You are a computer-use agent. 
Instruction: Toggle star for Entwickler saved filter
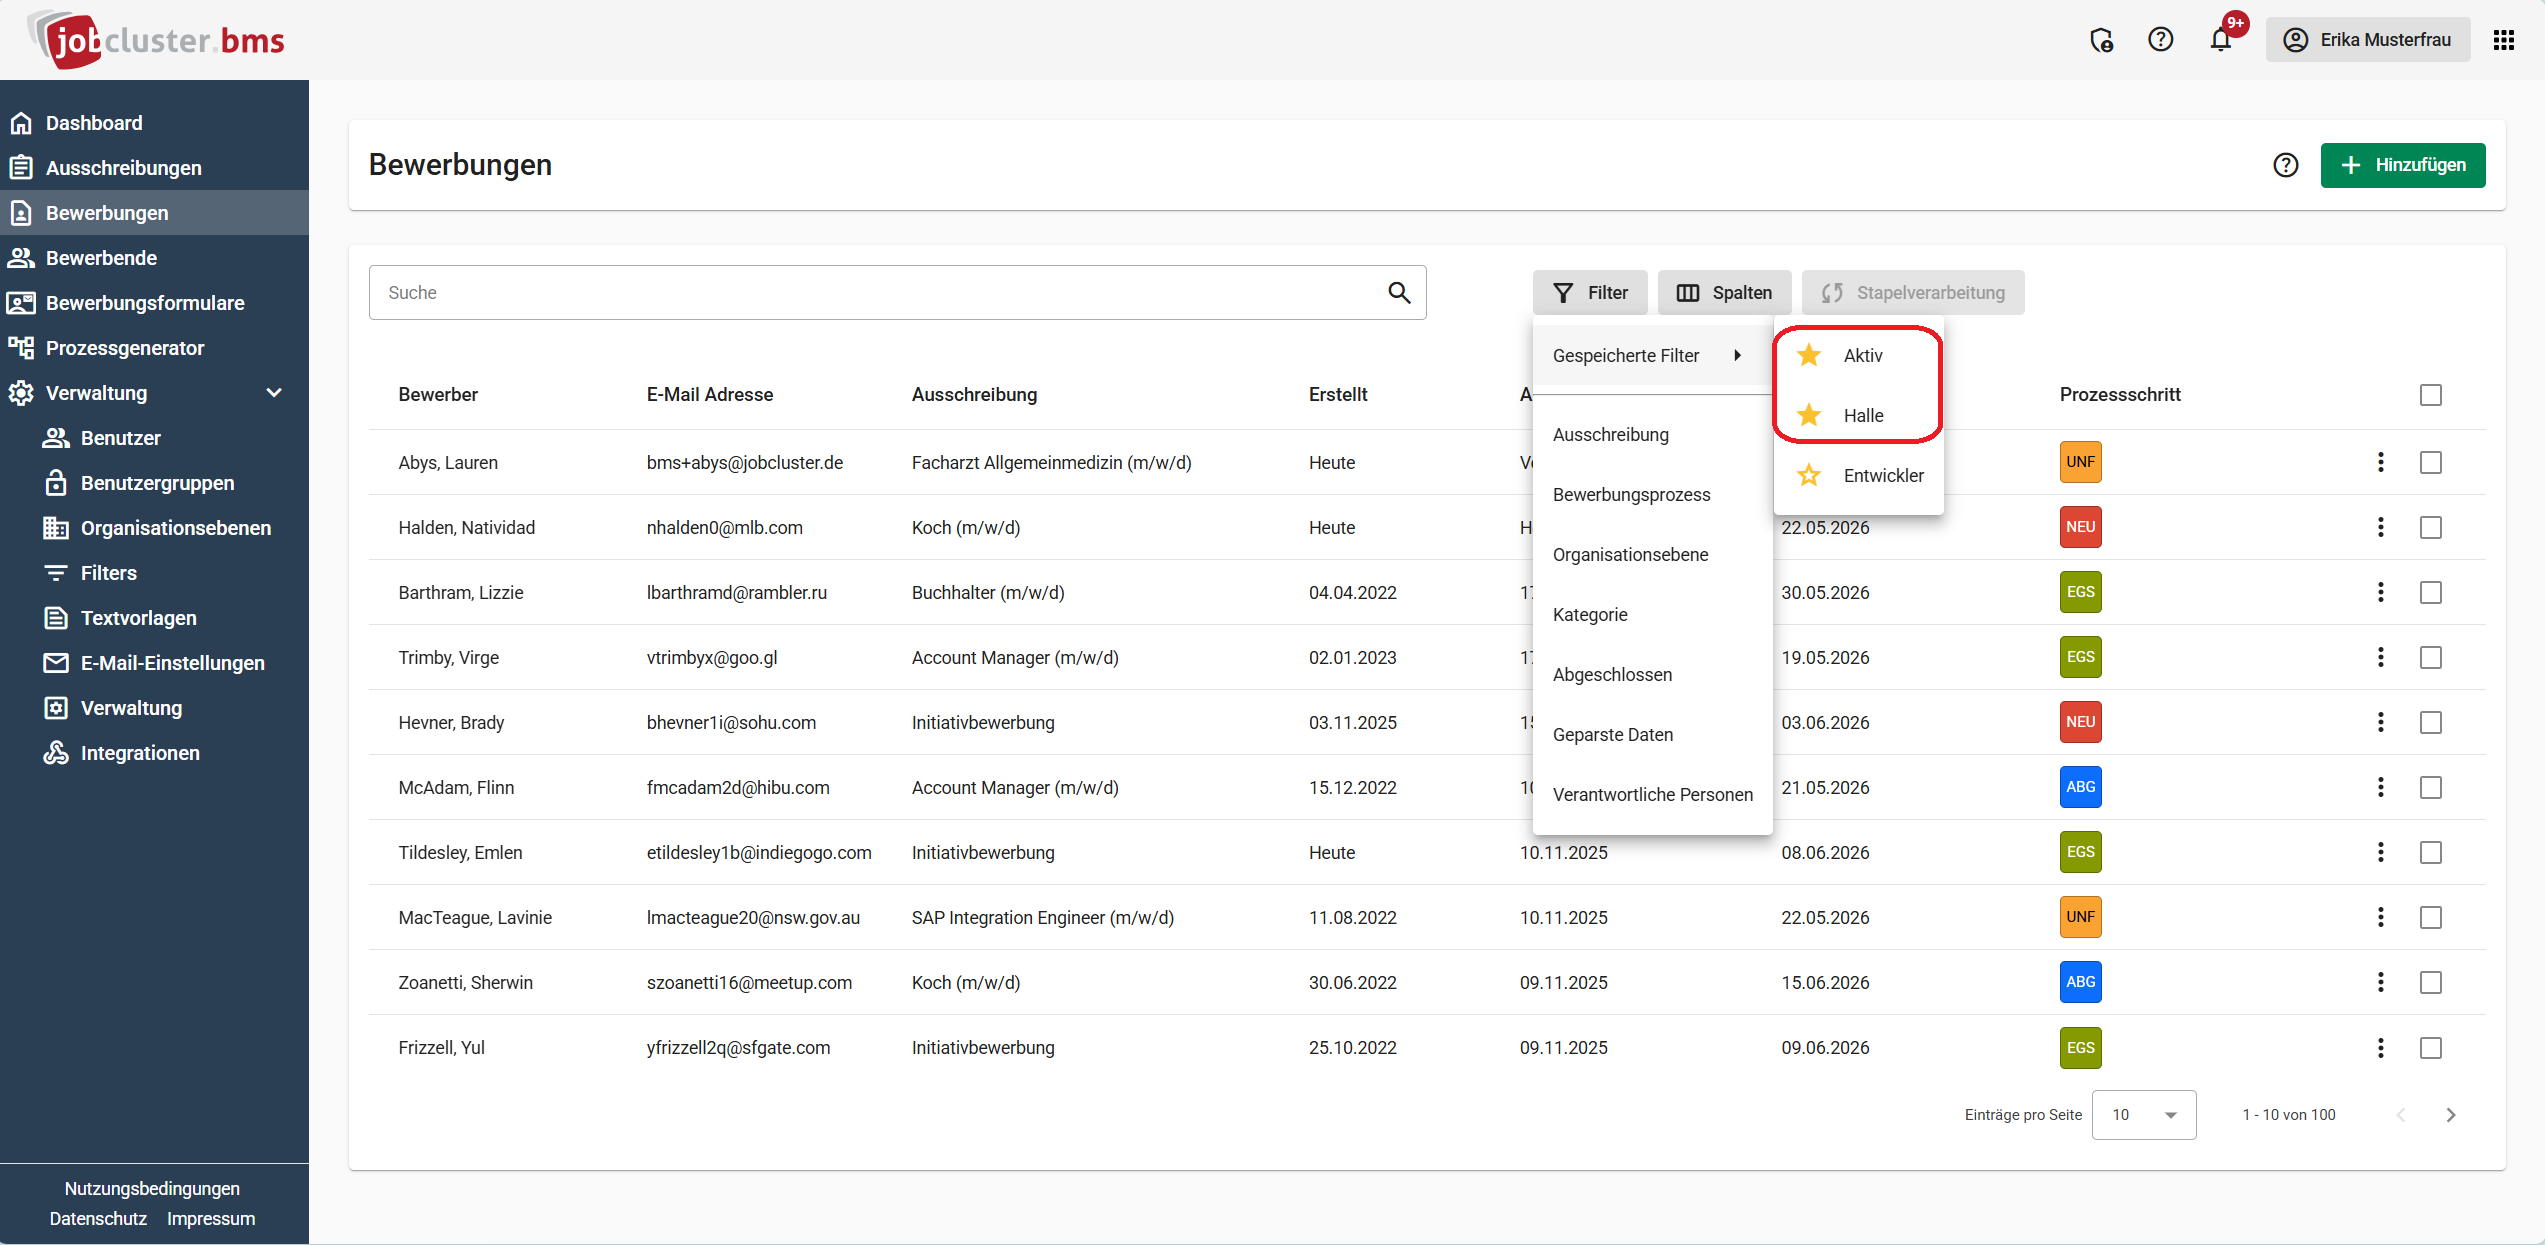[1809, 476]
